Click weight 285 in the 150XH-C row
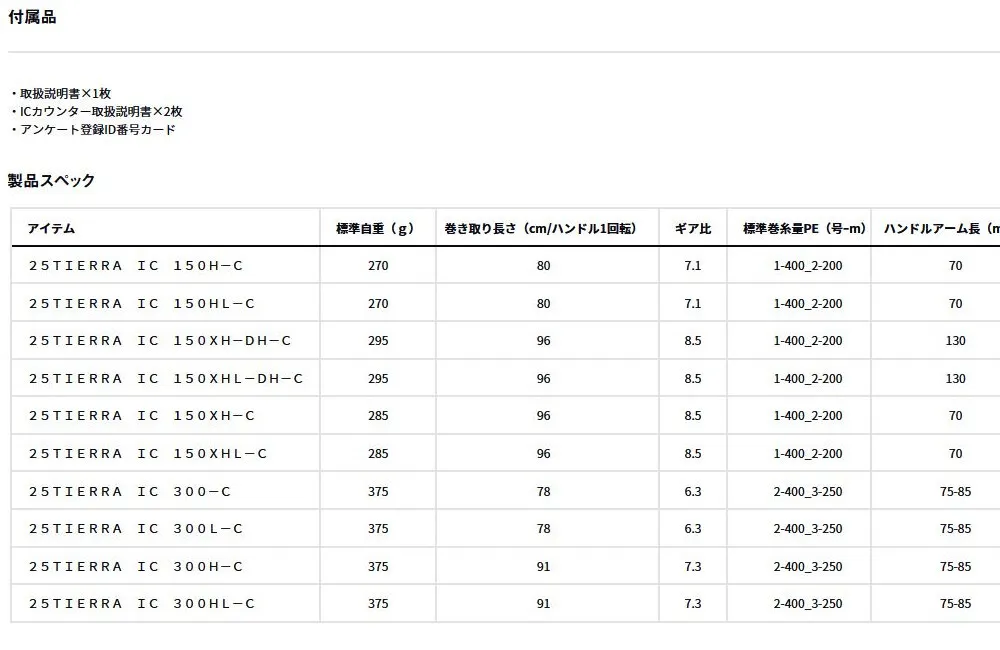The image size is (1000, 650). coord(378,416)
